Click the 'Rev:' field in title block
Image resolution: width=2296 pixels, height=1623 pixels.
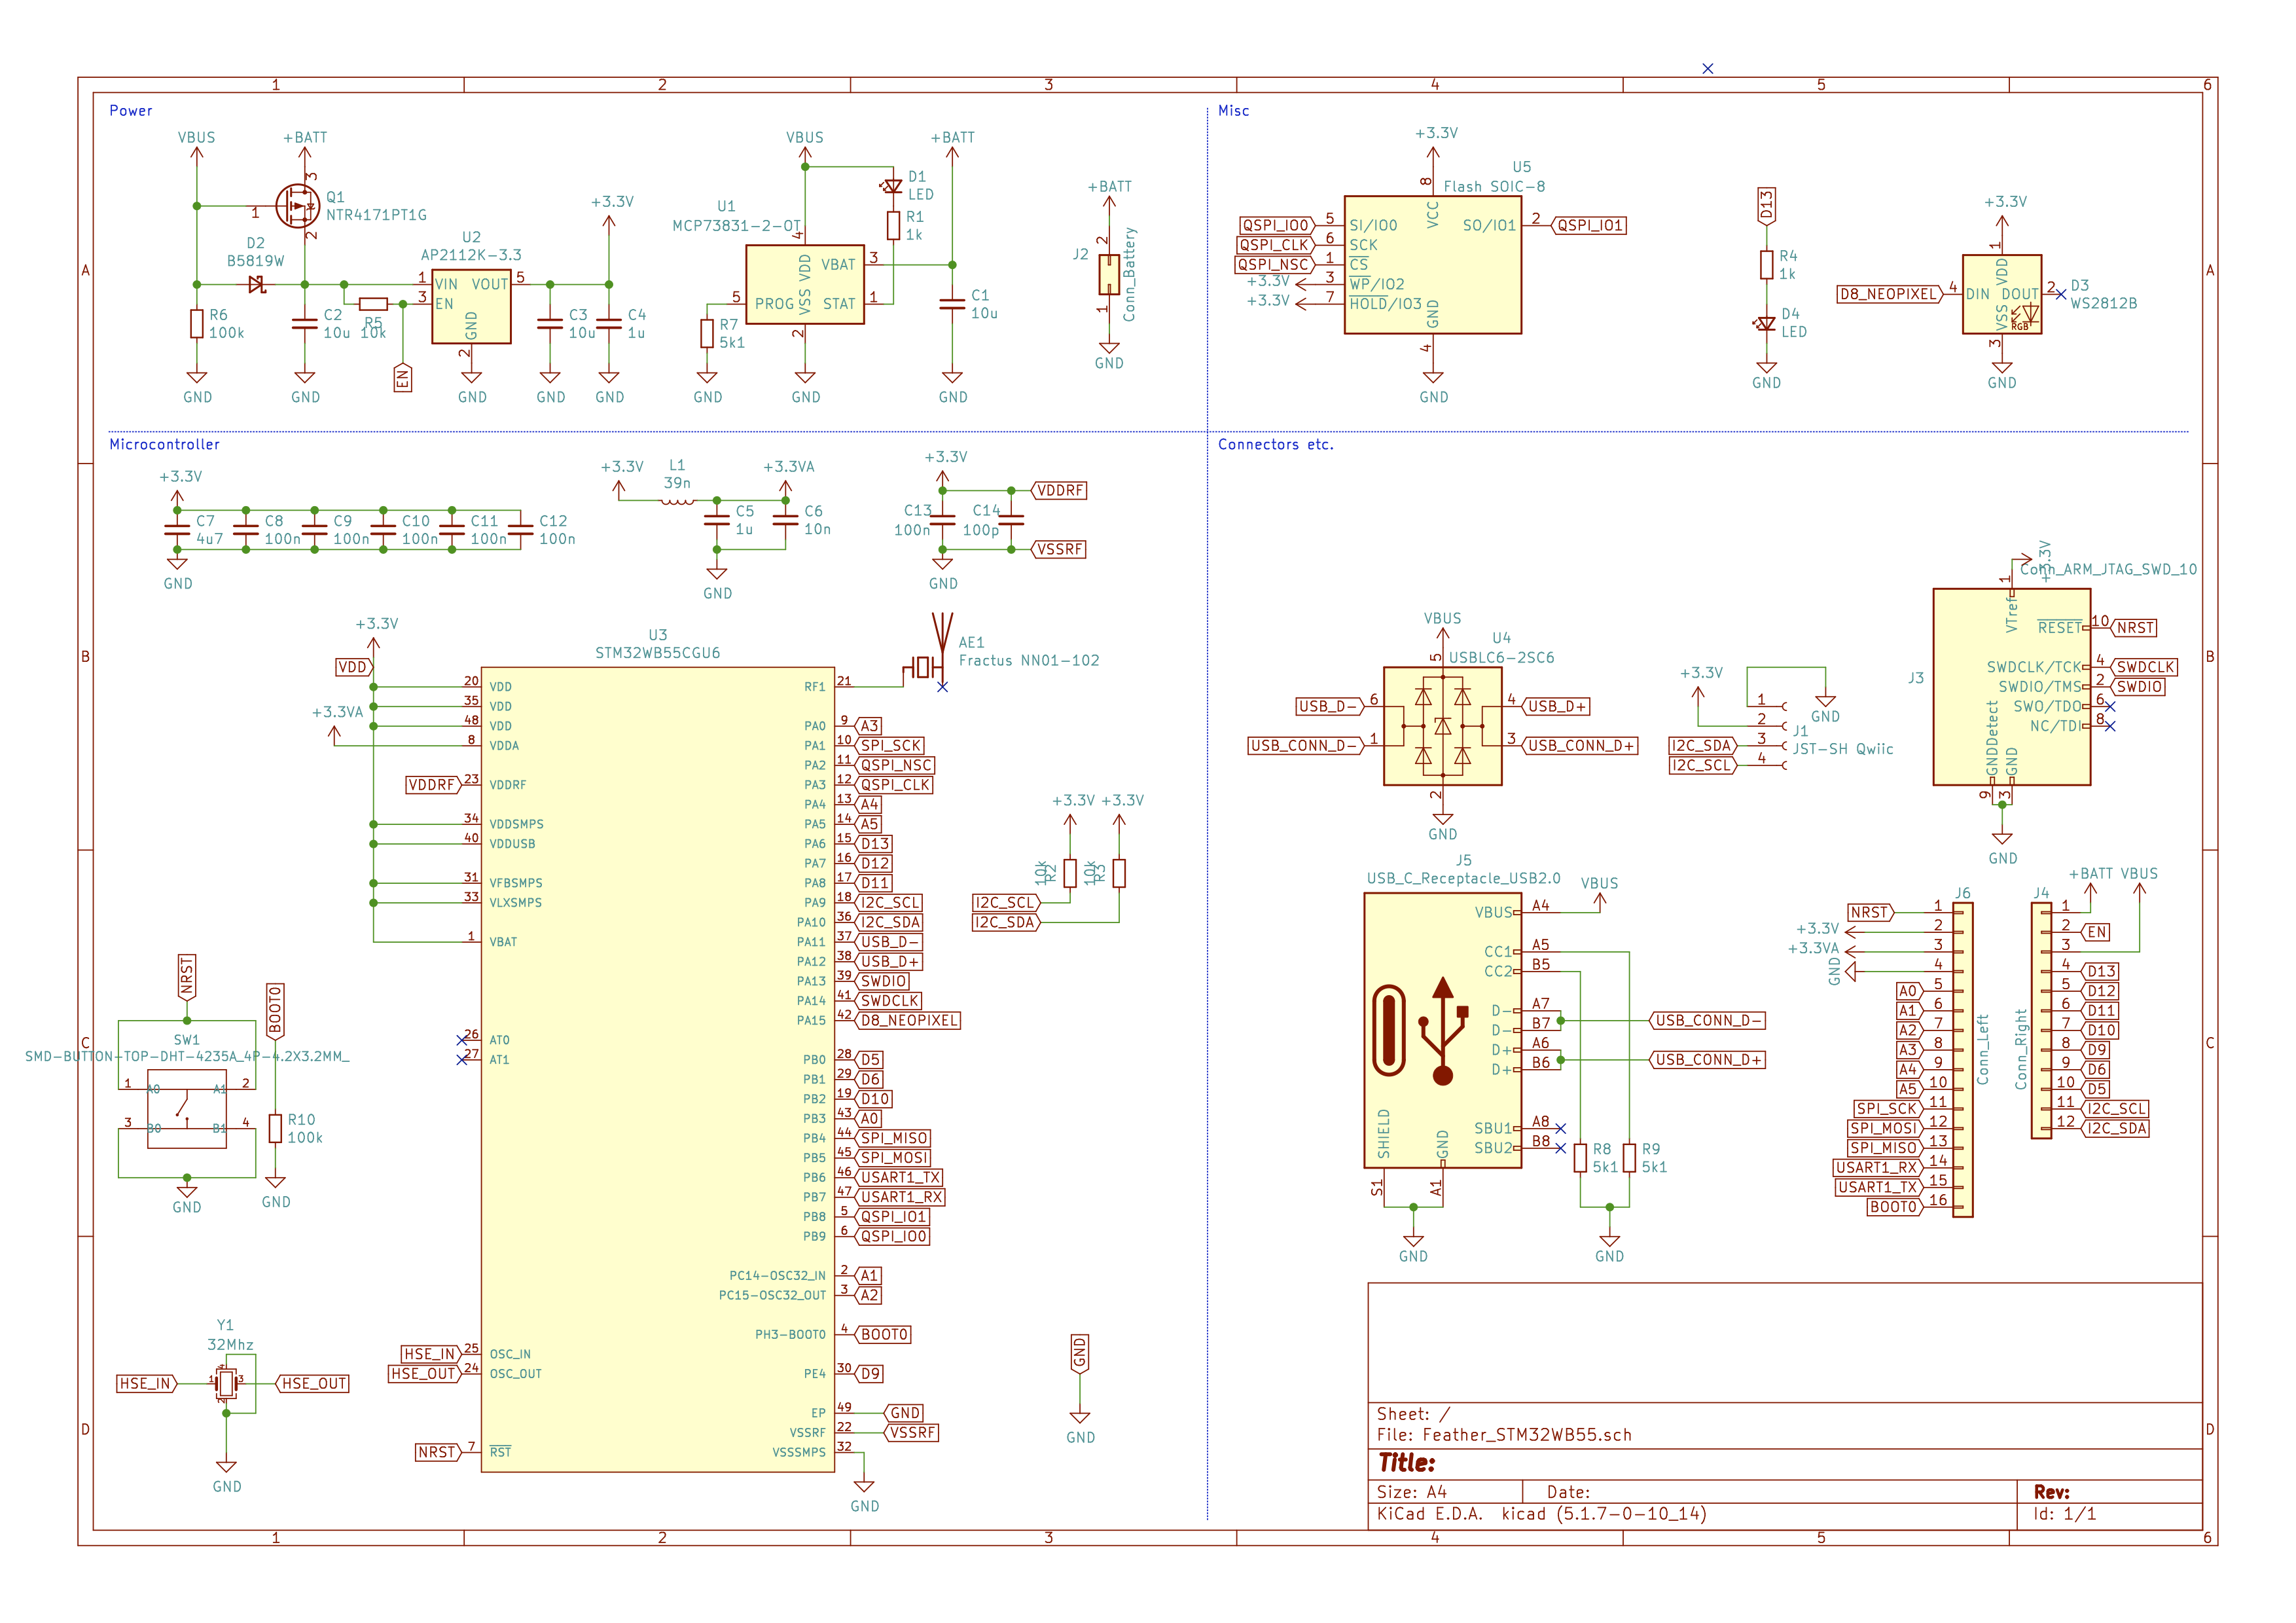2051,1492
